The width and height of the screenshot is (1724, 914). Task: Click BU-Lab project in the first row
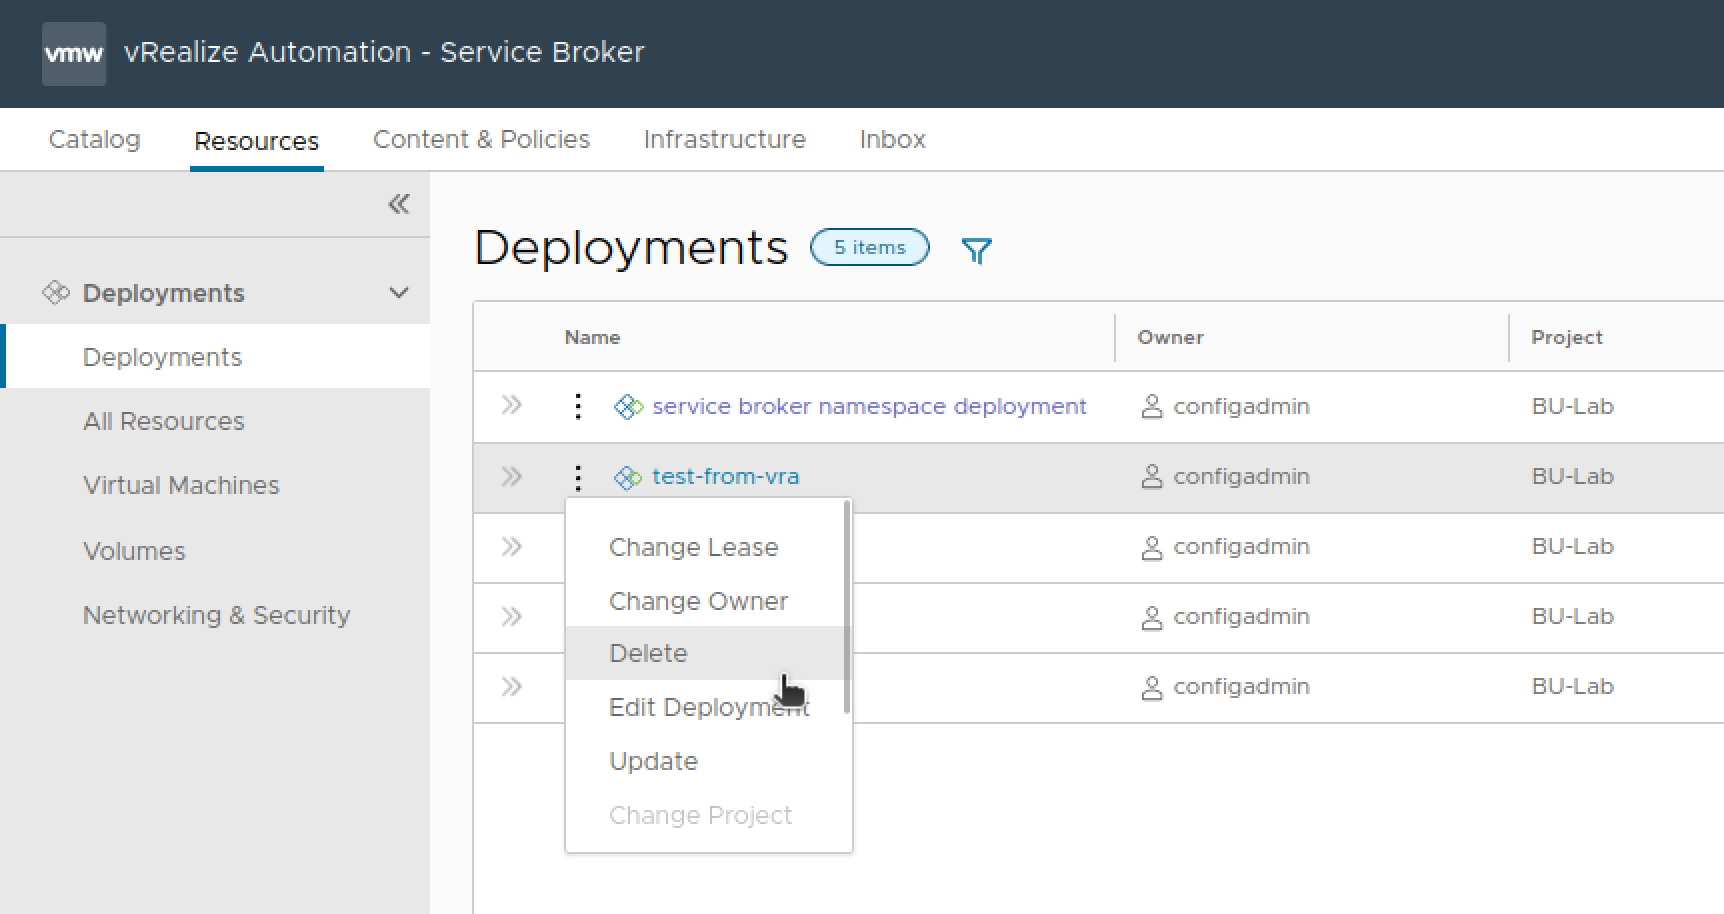pos(1572,406)
